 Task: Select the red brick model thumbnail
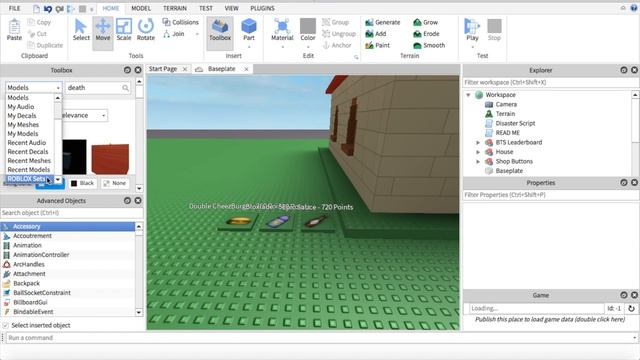click(x=110, y=158)
